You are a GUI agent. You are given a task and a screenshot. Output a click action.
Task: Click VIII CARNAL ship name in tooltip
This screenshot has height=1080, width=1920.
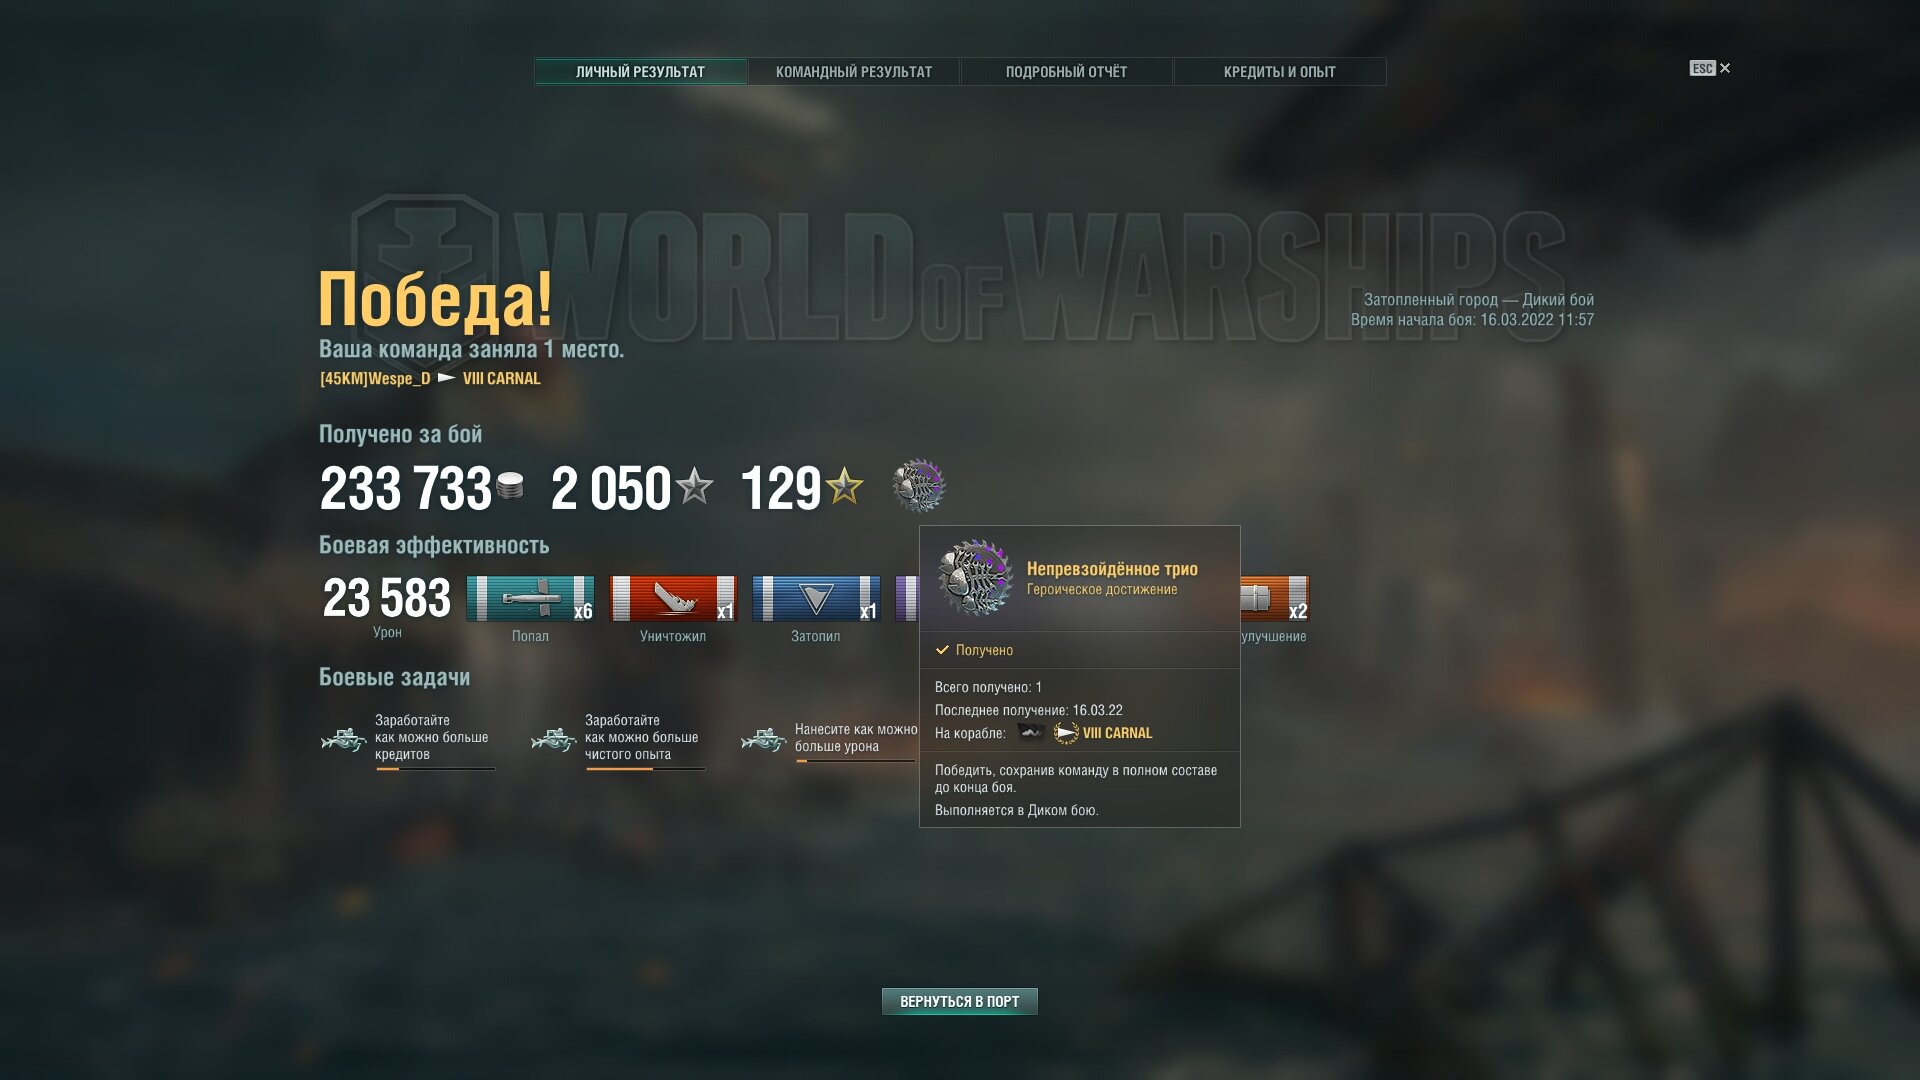click(1117, 733)
